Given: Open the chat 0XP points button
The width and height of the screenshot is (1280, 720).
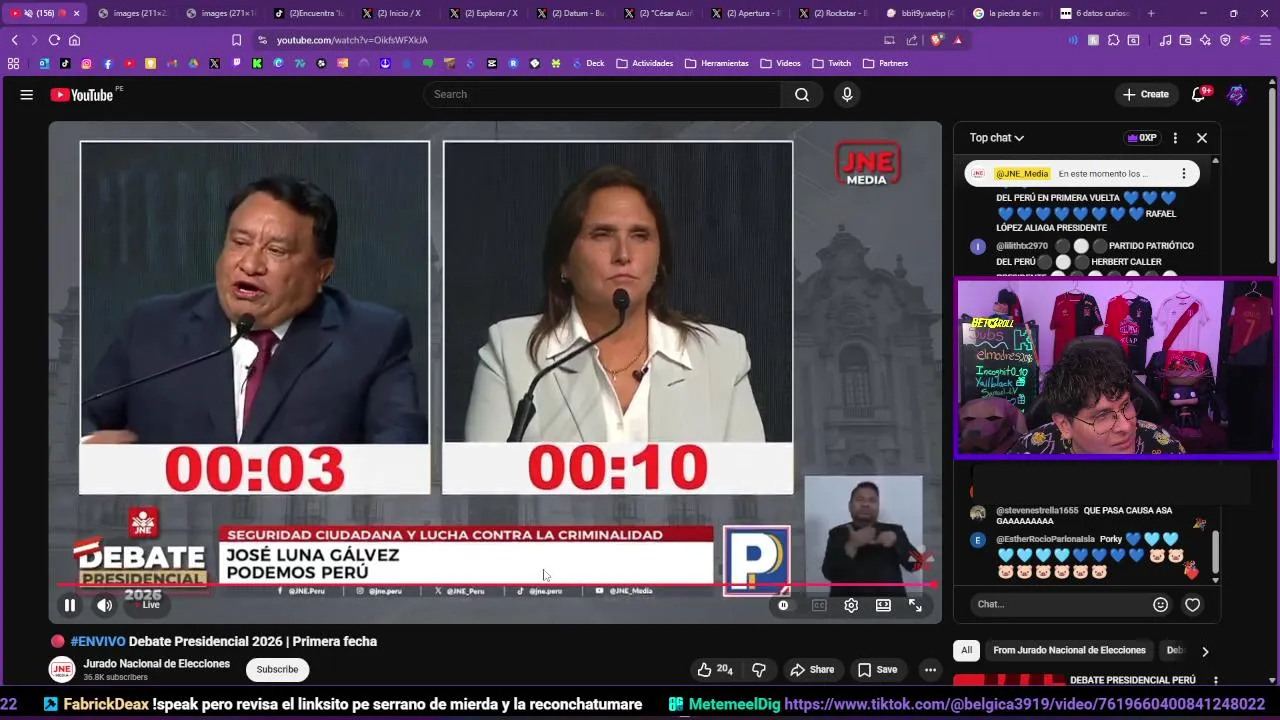Looking at the screenshot, I should tap(1141, 138).
